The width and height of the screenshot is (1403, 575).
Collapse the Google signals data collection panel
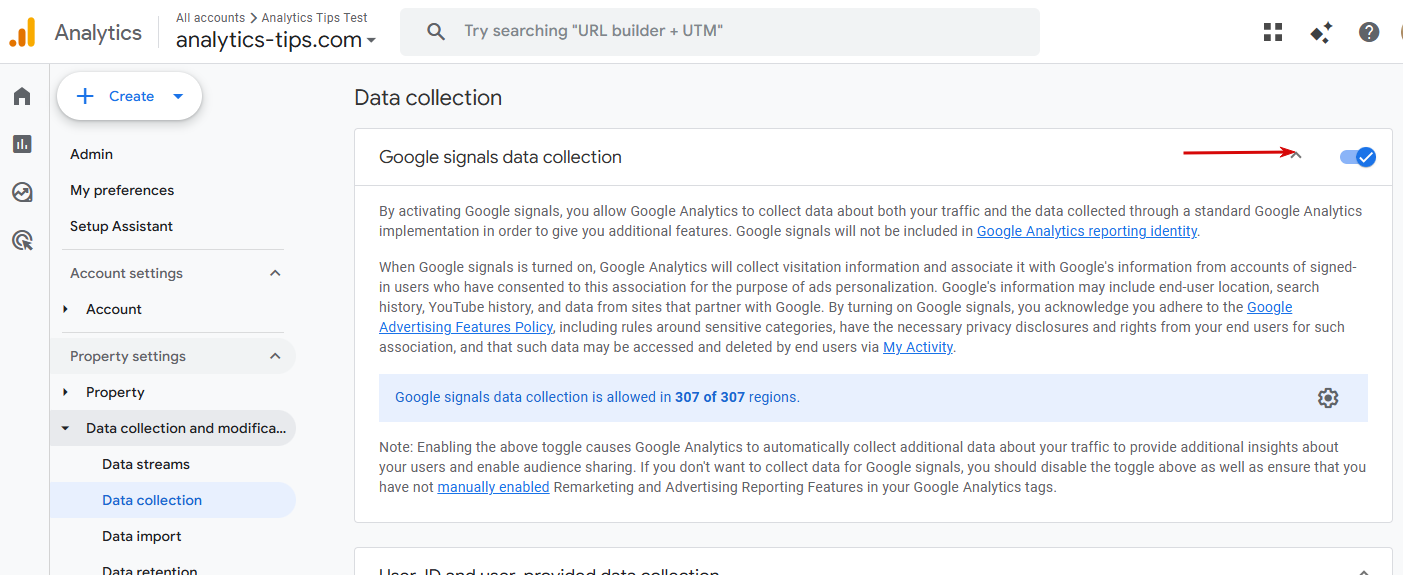[x=1296, y=156]
